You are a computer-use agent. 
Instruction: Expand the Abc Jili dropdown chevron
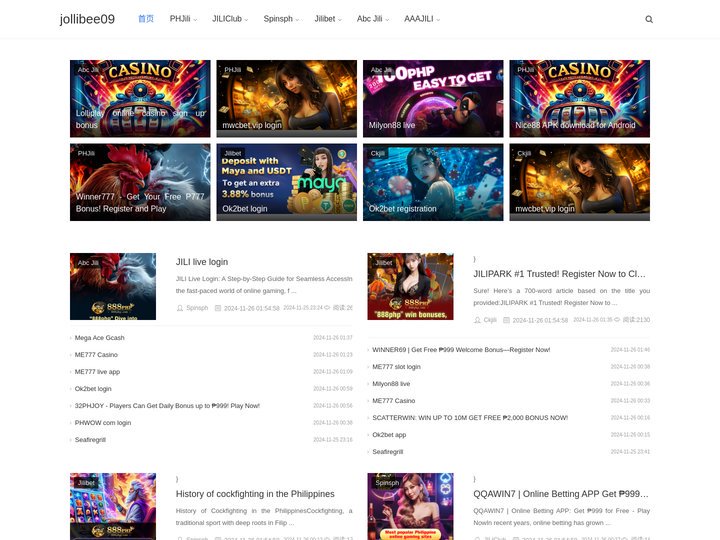coord(387,20)
